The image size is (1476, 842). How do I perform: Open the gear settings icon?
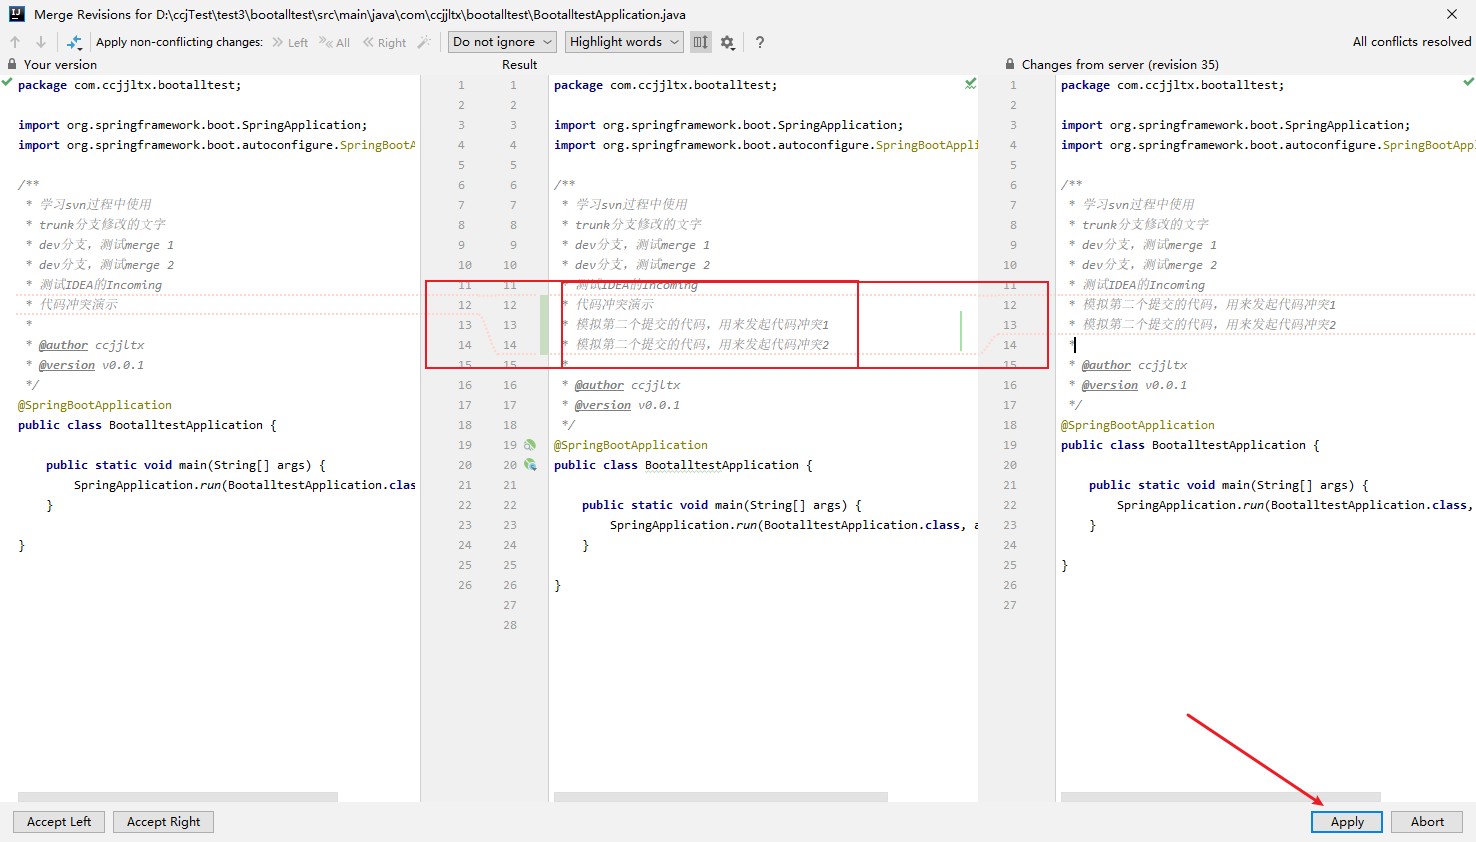(728, 42)
